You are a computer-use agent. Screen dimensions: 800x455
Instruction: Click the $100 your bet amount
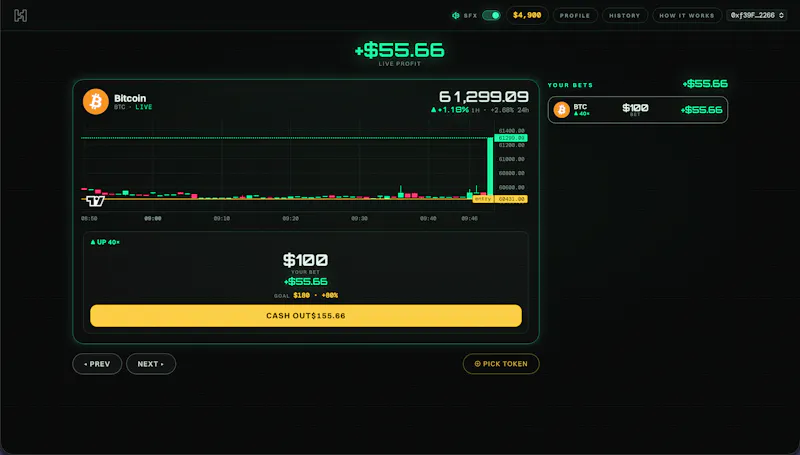tap(306, 260)
